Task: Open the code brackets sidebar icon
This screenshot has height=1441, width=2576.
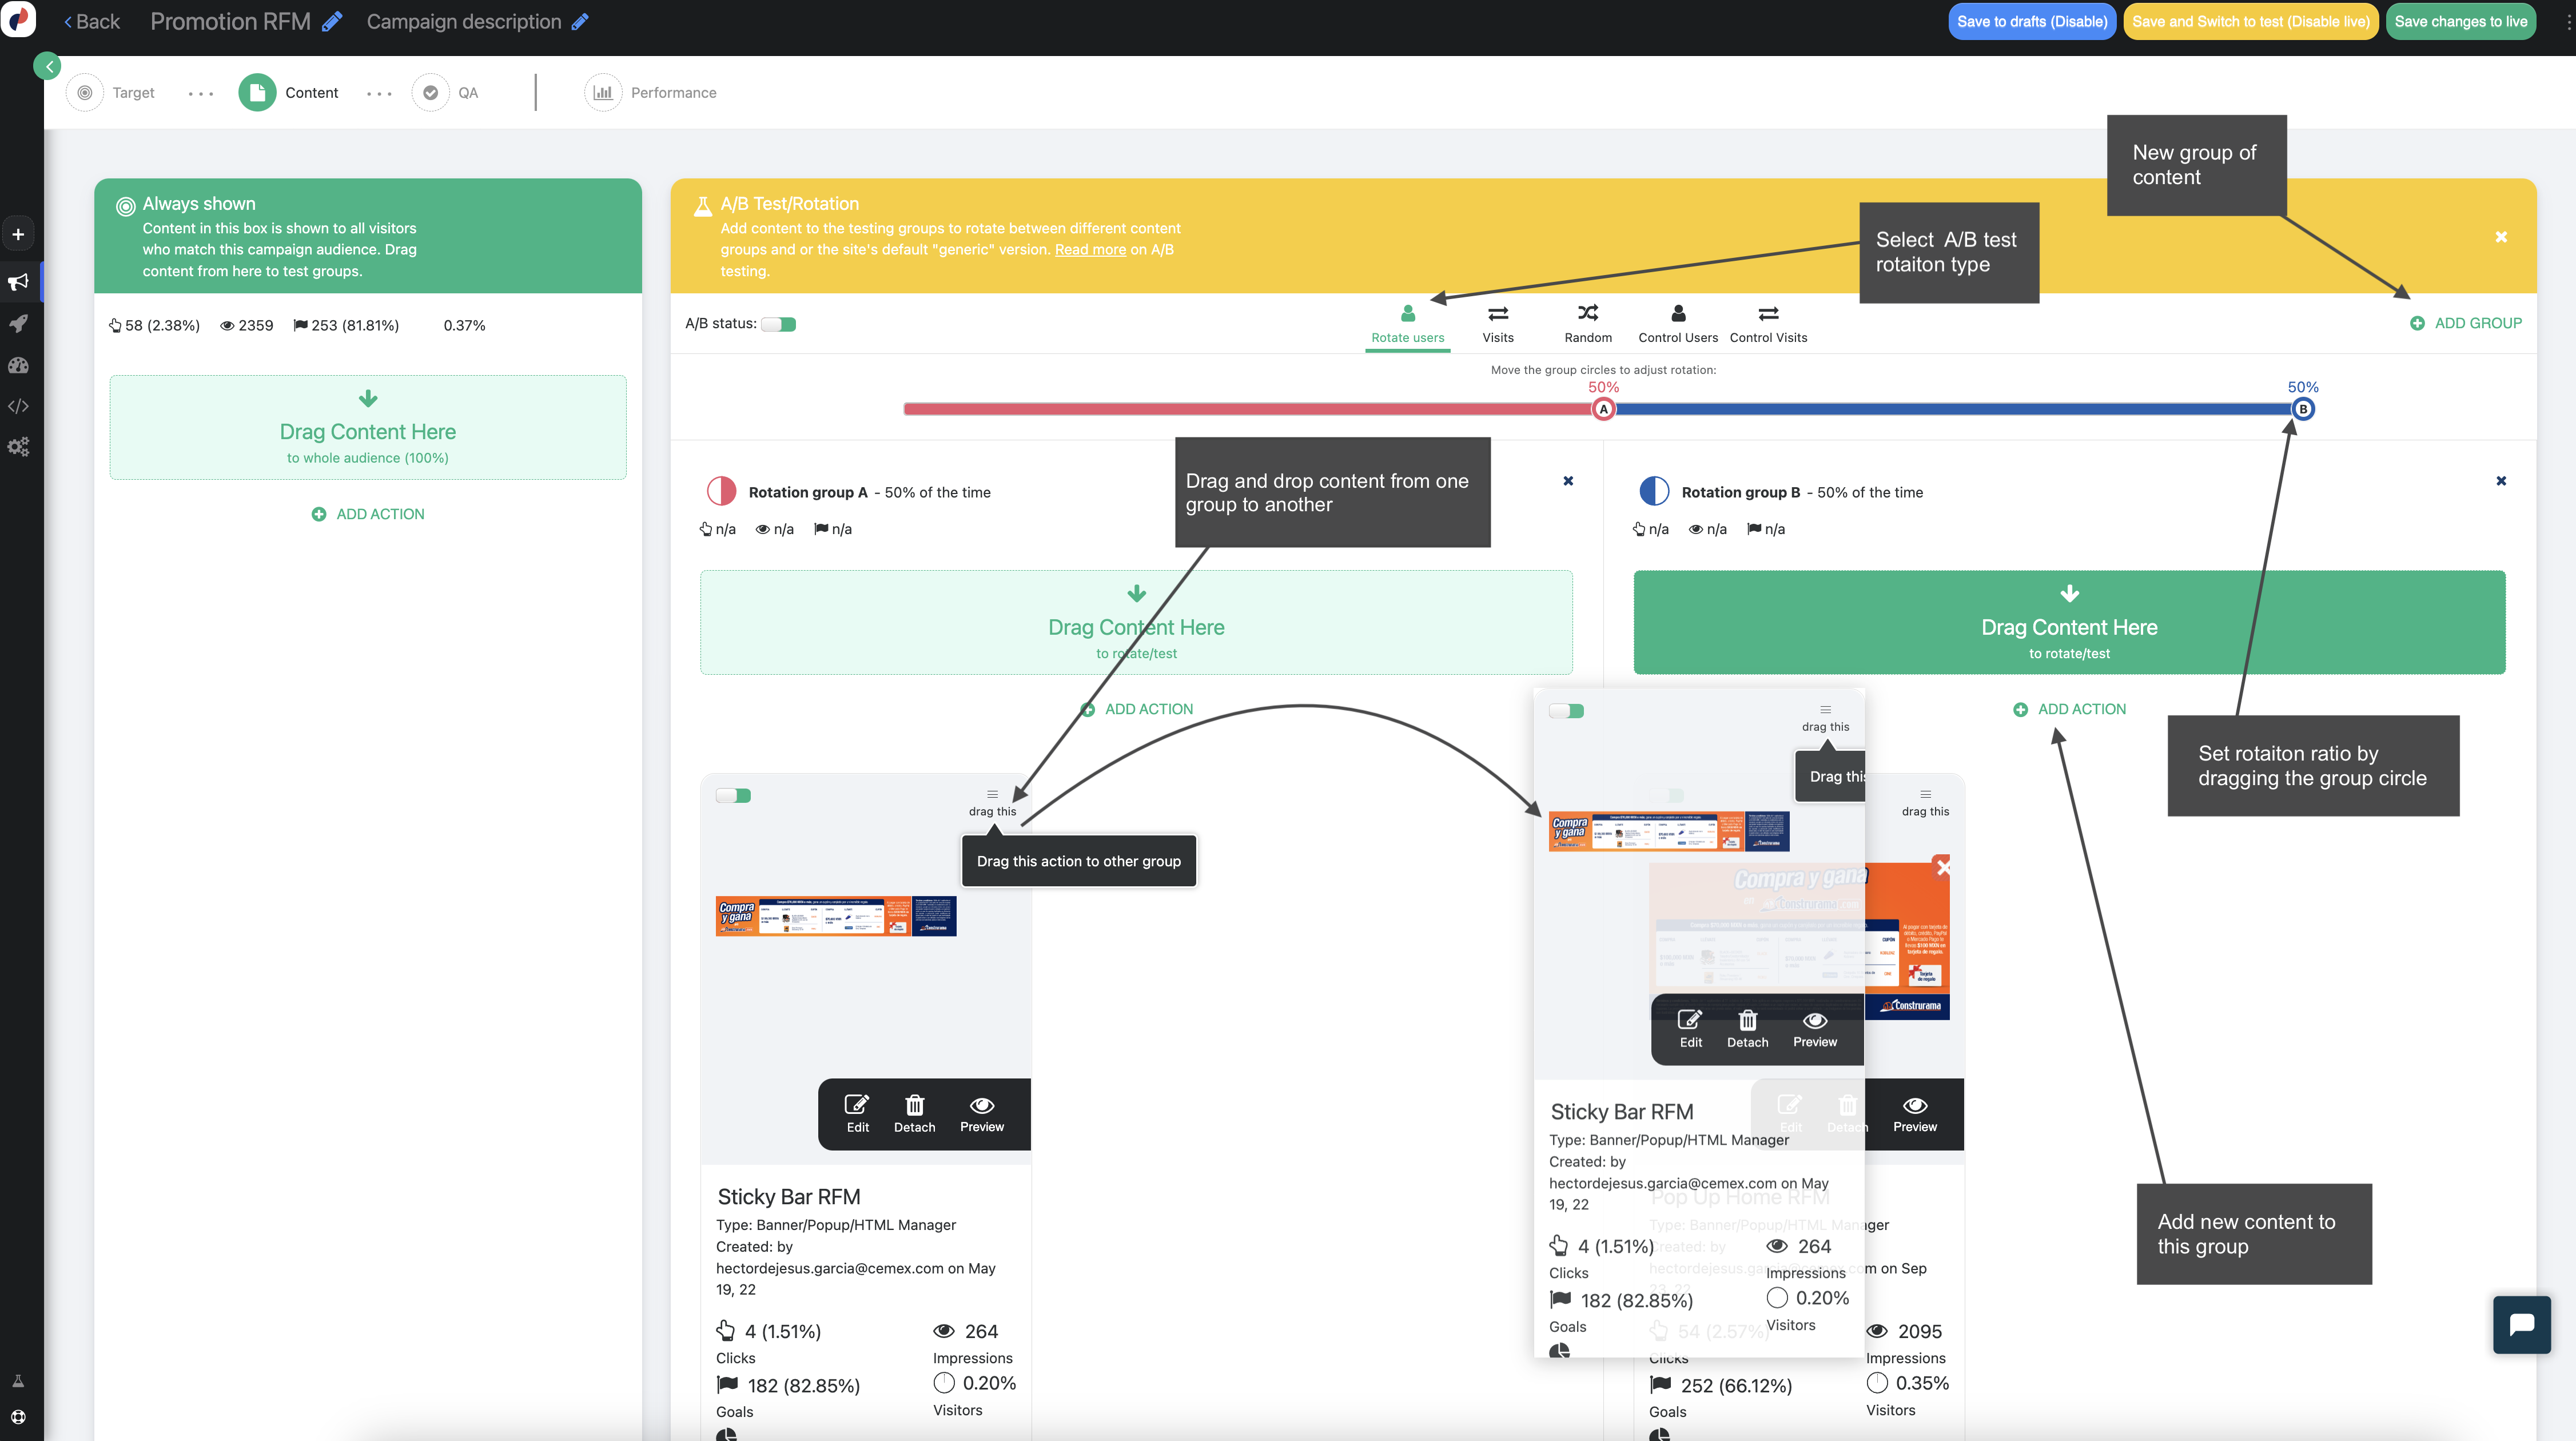Action: pyautogui.click(x=18, y=406)
